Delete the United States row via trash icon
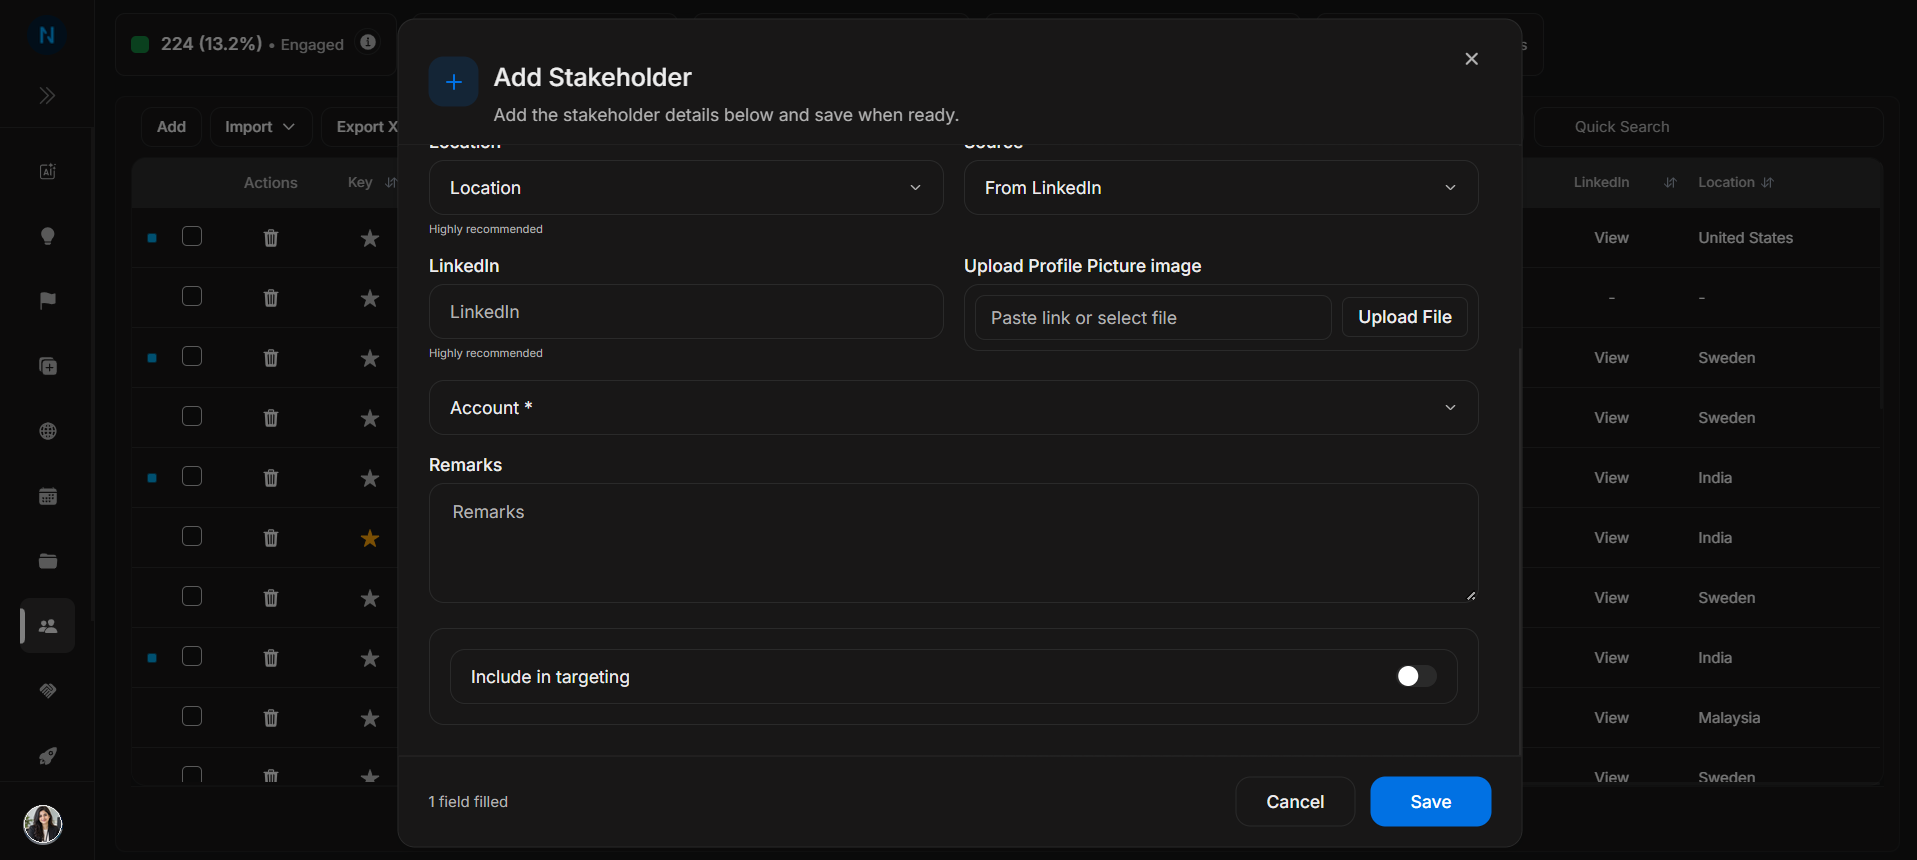Image resolution: width=1917 pixels, height=860 pixels. pos(270,238)
